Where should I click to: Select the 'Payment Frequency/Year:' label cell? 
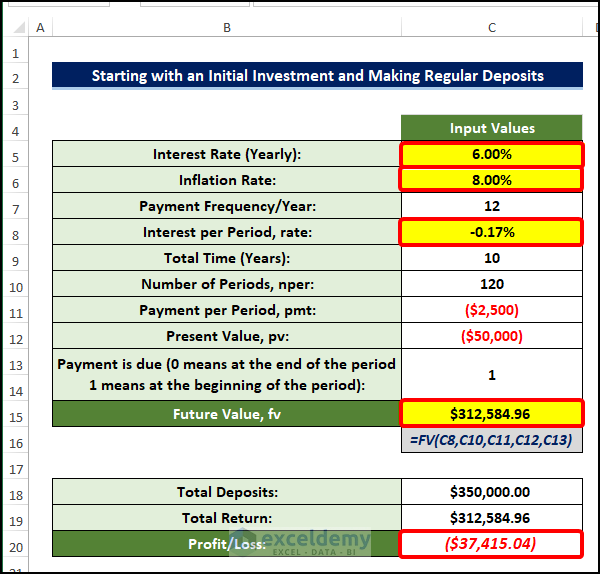[227, 206]
